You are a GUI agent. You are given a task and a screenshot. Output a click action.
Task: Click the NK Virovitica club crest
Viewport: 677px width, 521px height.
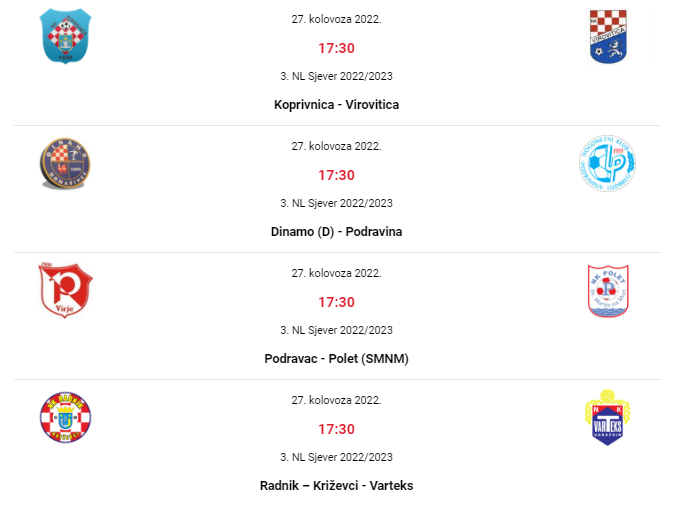click(608, 37)
